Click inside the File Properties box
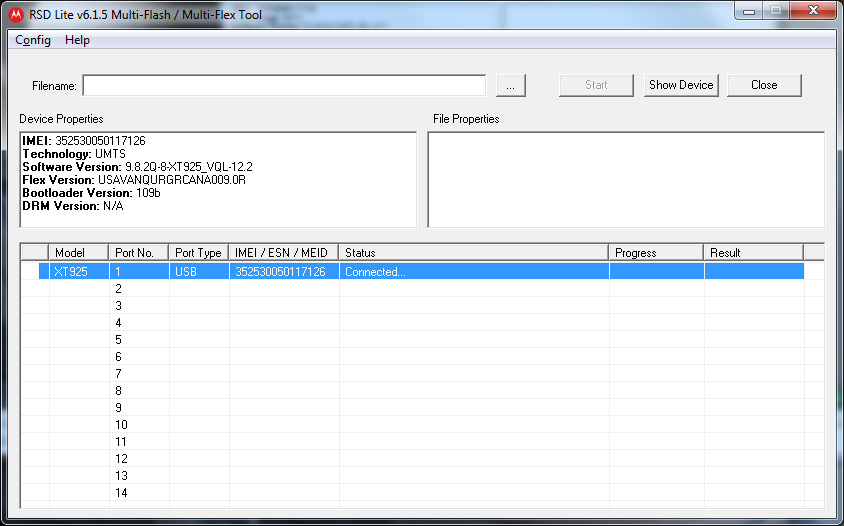 (x=626, y=179)
